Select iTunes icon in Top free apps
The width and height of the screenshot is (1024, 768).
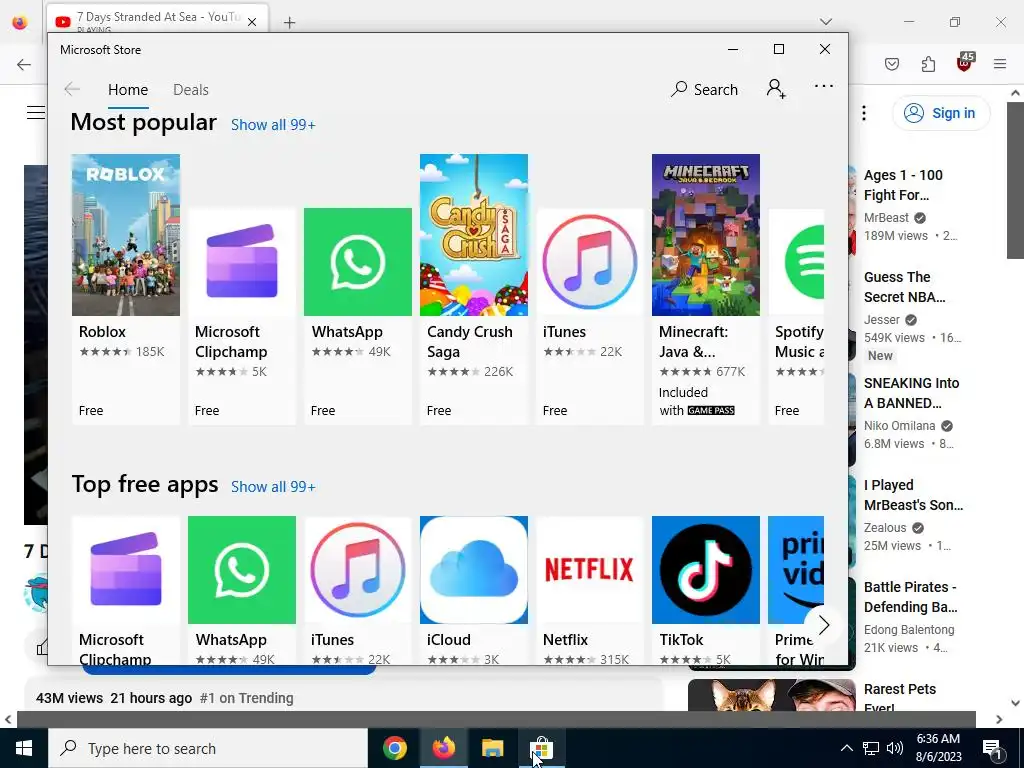pyautogui.click(x=358, y=569)
